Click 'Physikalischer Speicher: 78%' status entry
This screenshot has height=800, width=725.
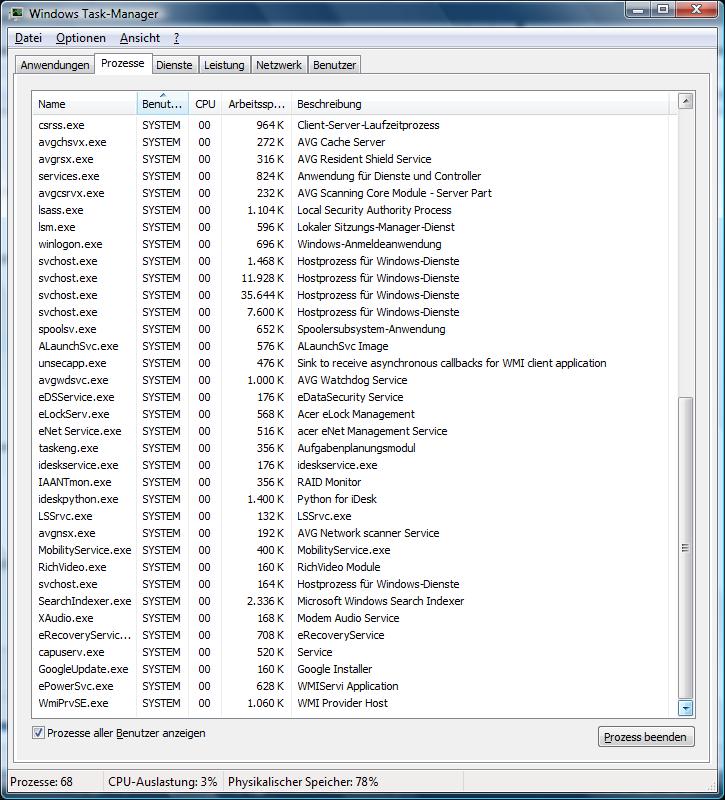tap(303, 782)
